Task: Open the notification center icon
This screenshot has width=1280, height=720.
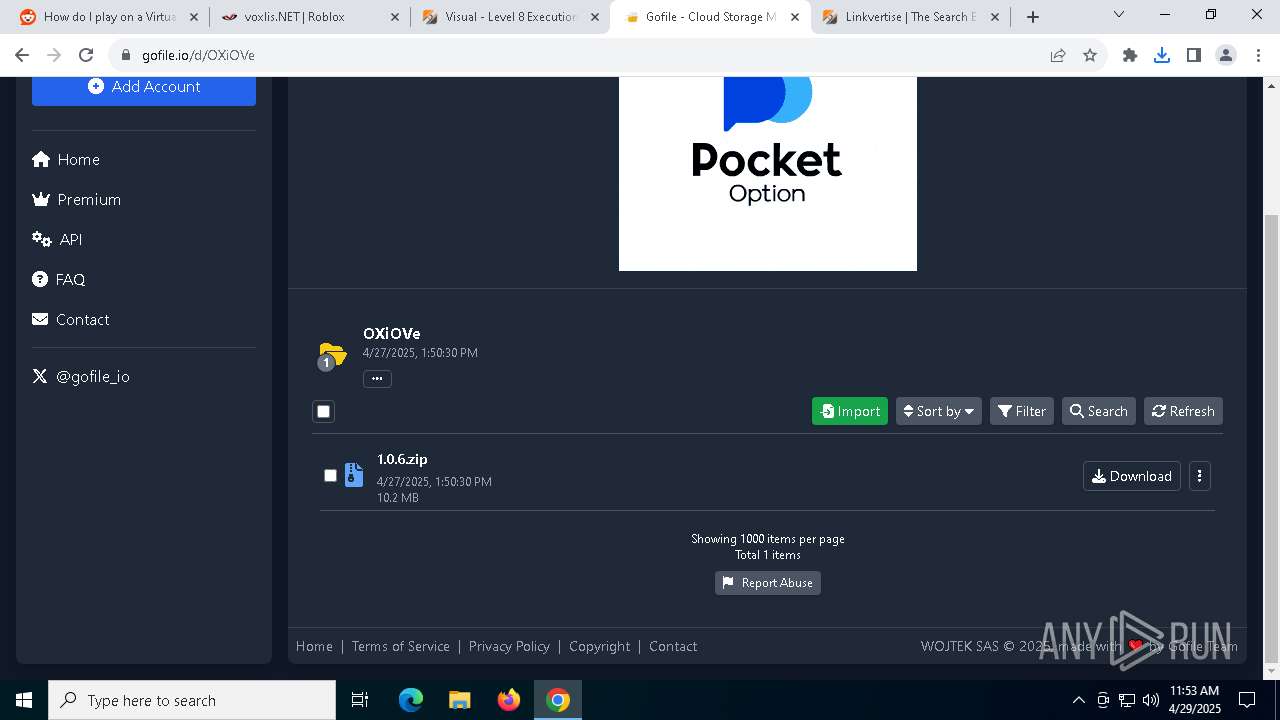Action: [1247, 700]
